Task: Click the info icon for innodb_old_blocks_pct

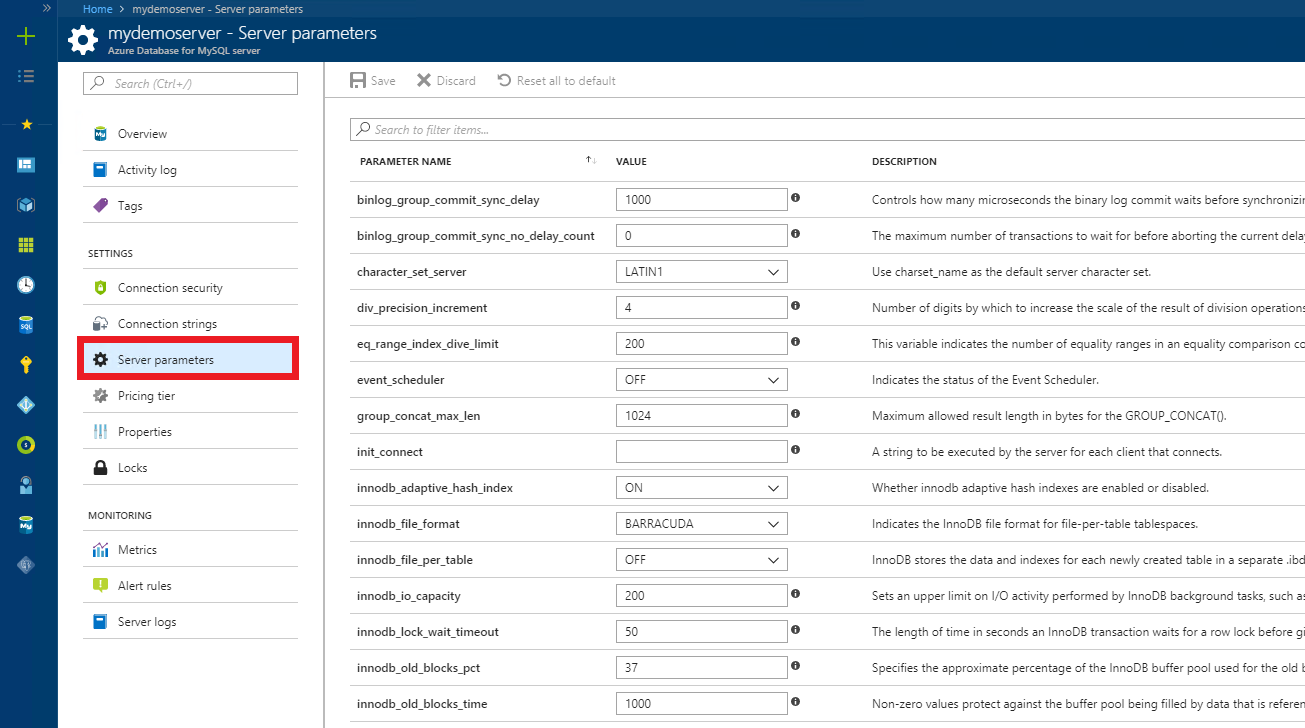Action: click(x=795, y=666)
